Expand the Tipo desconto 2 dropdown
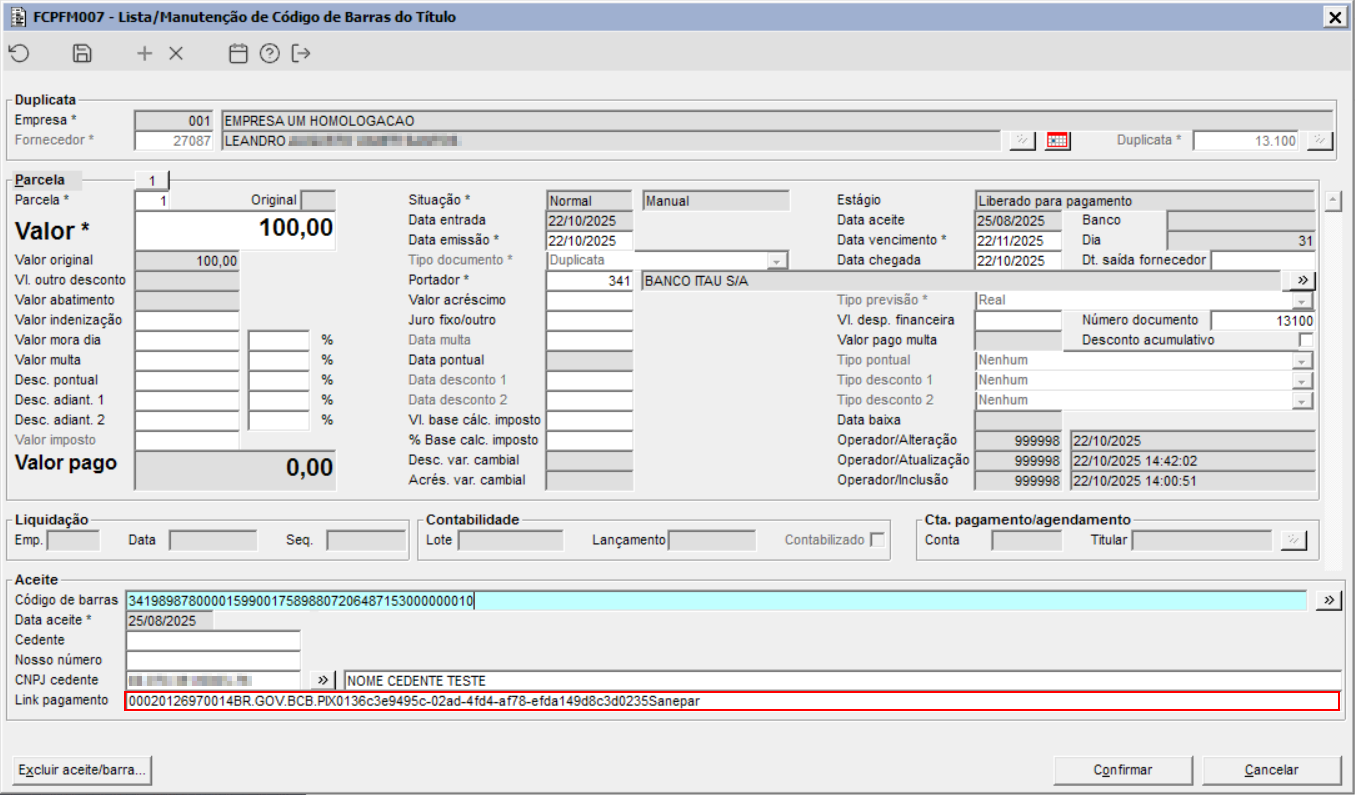 coord(1301,401)
